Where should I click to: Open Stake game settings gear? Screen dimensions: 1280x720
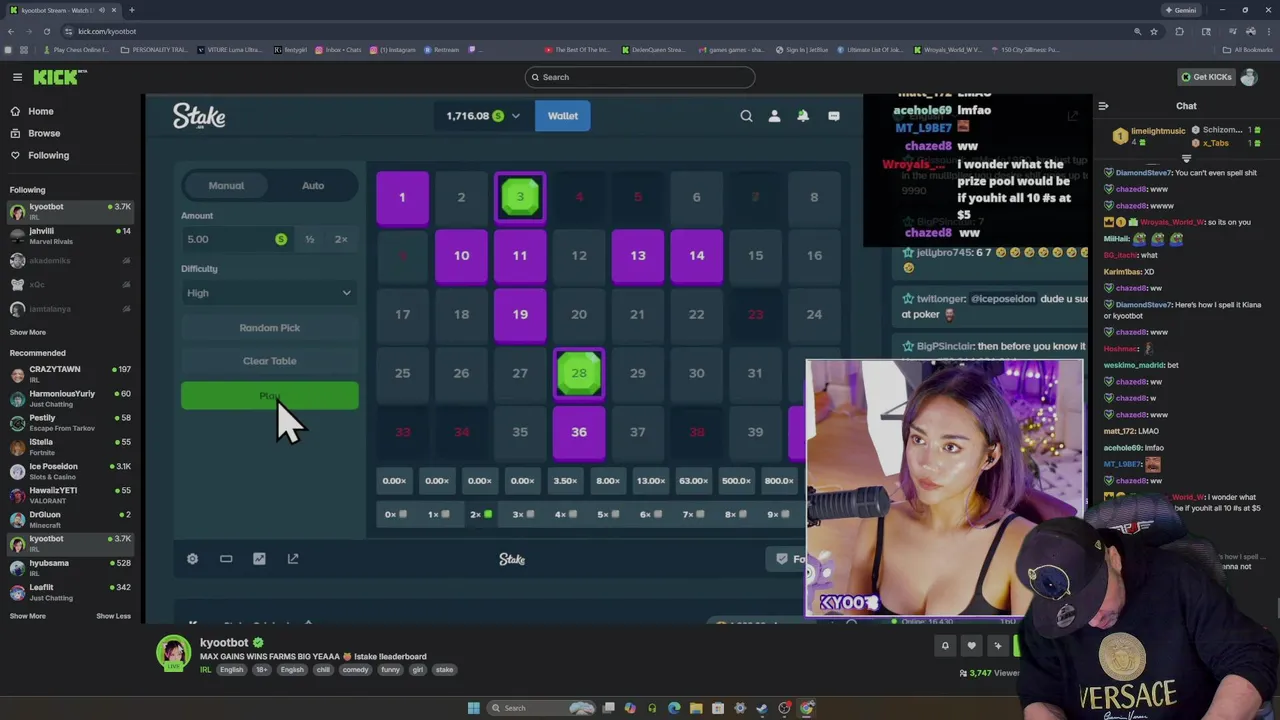192,559
